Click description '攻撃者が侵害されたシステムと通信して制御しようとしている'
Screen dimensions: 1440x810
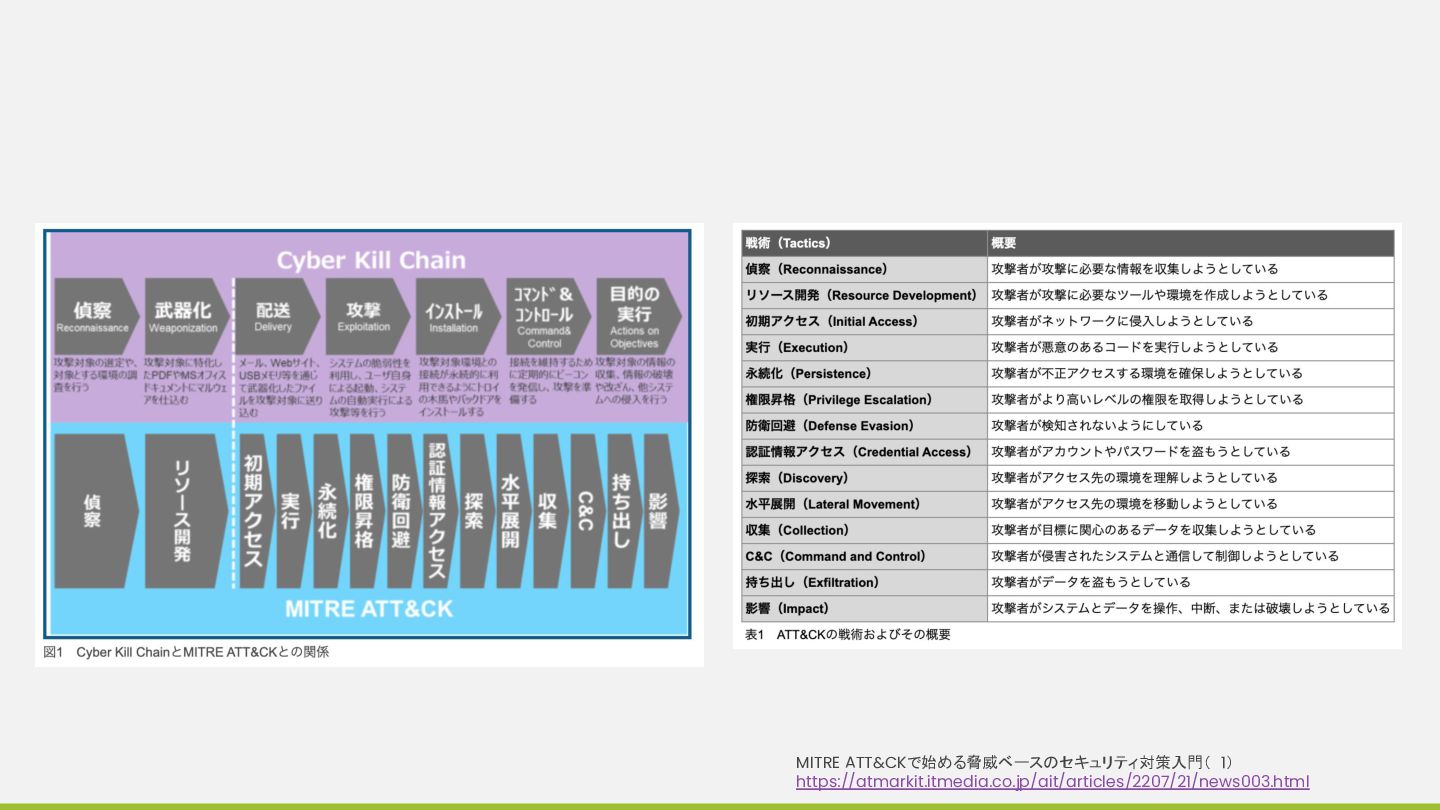1165,556
